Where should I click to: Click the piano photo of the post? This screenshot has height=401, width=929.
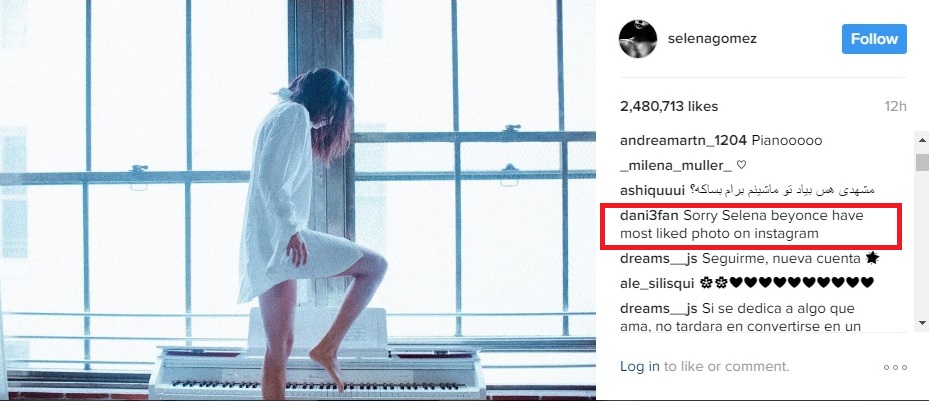298,200
